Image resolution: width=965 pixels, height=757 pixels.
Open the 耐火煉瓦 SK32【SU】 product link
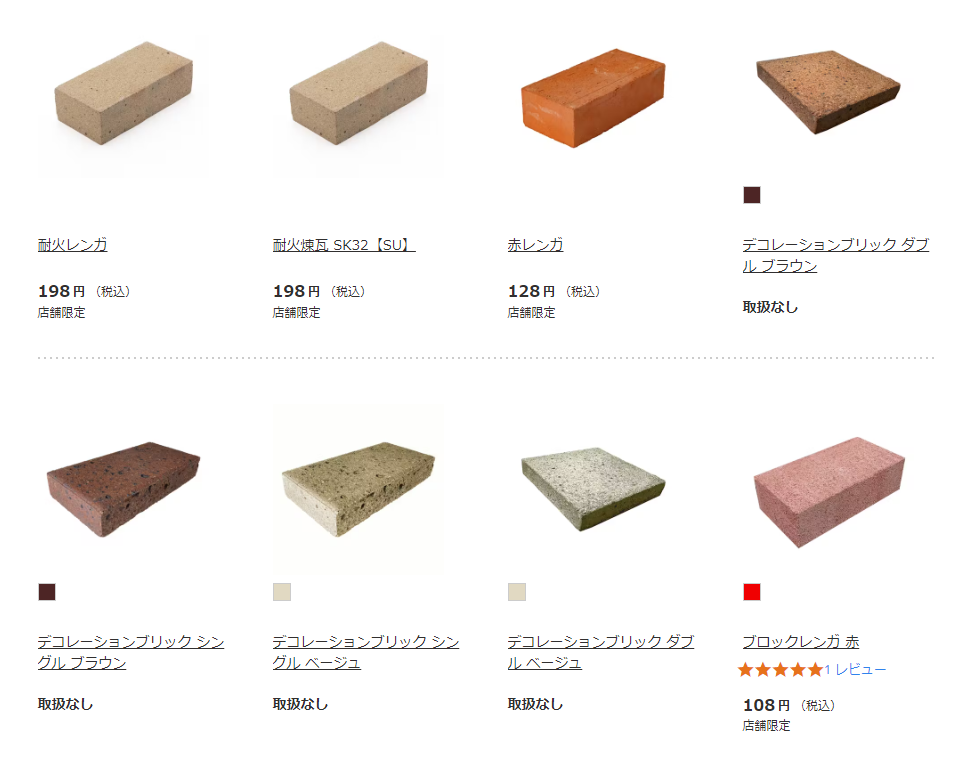[344, 245]
